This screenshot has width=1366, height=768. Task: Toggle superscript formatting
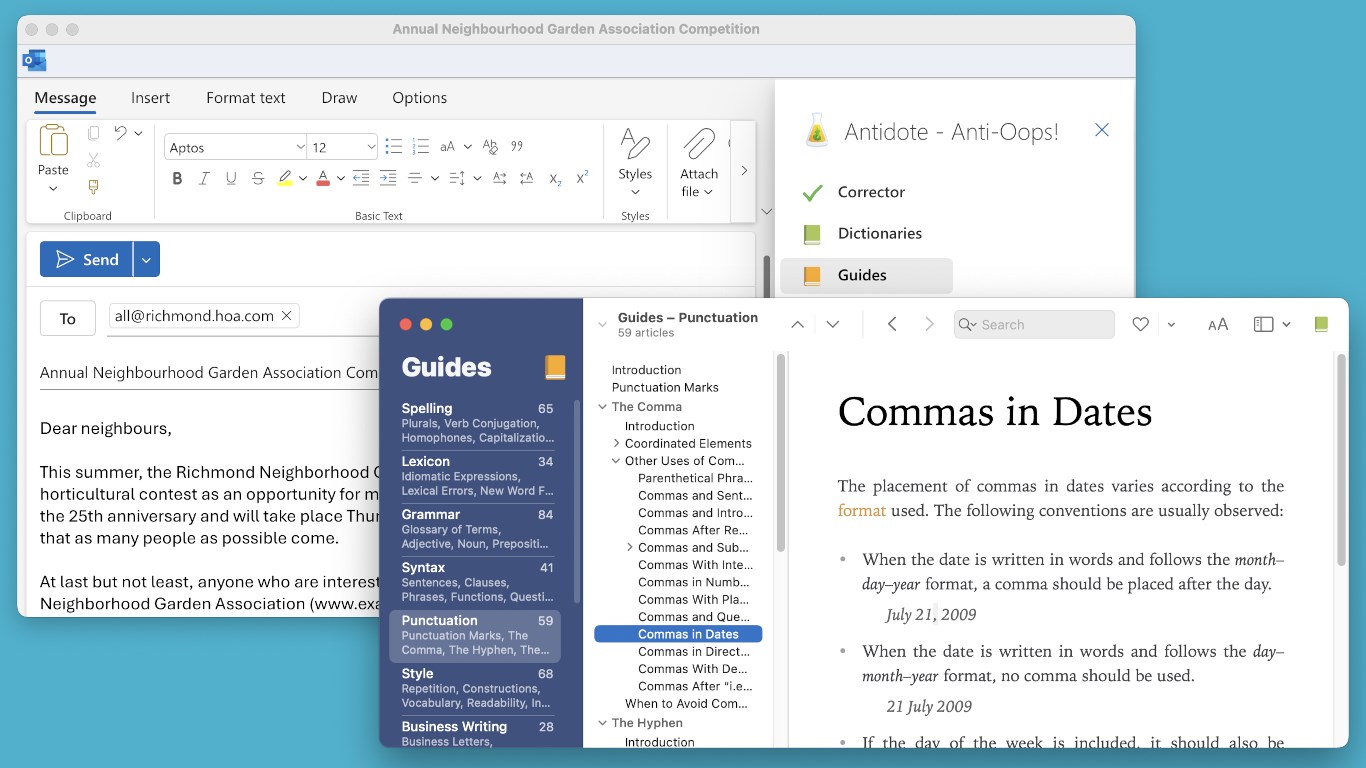tap(582, 177)
